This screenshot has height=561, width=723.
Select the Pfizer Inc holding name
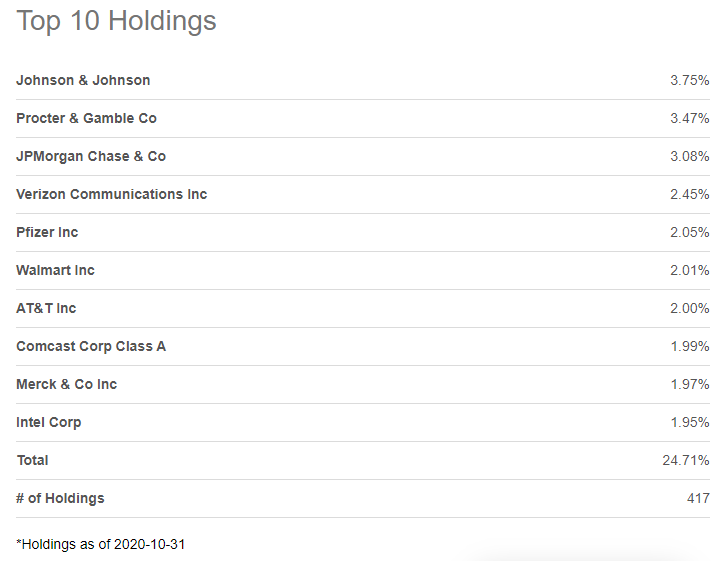point(47,232)
